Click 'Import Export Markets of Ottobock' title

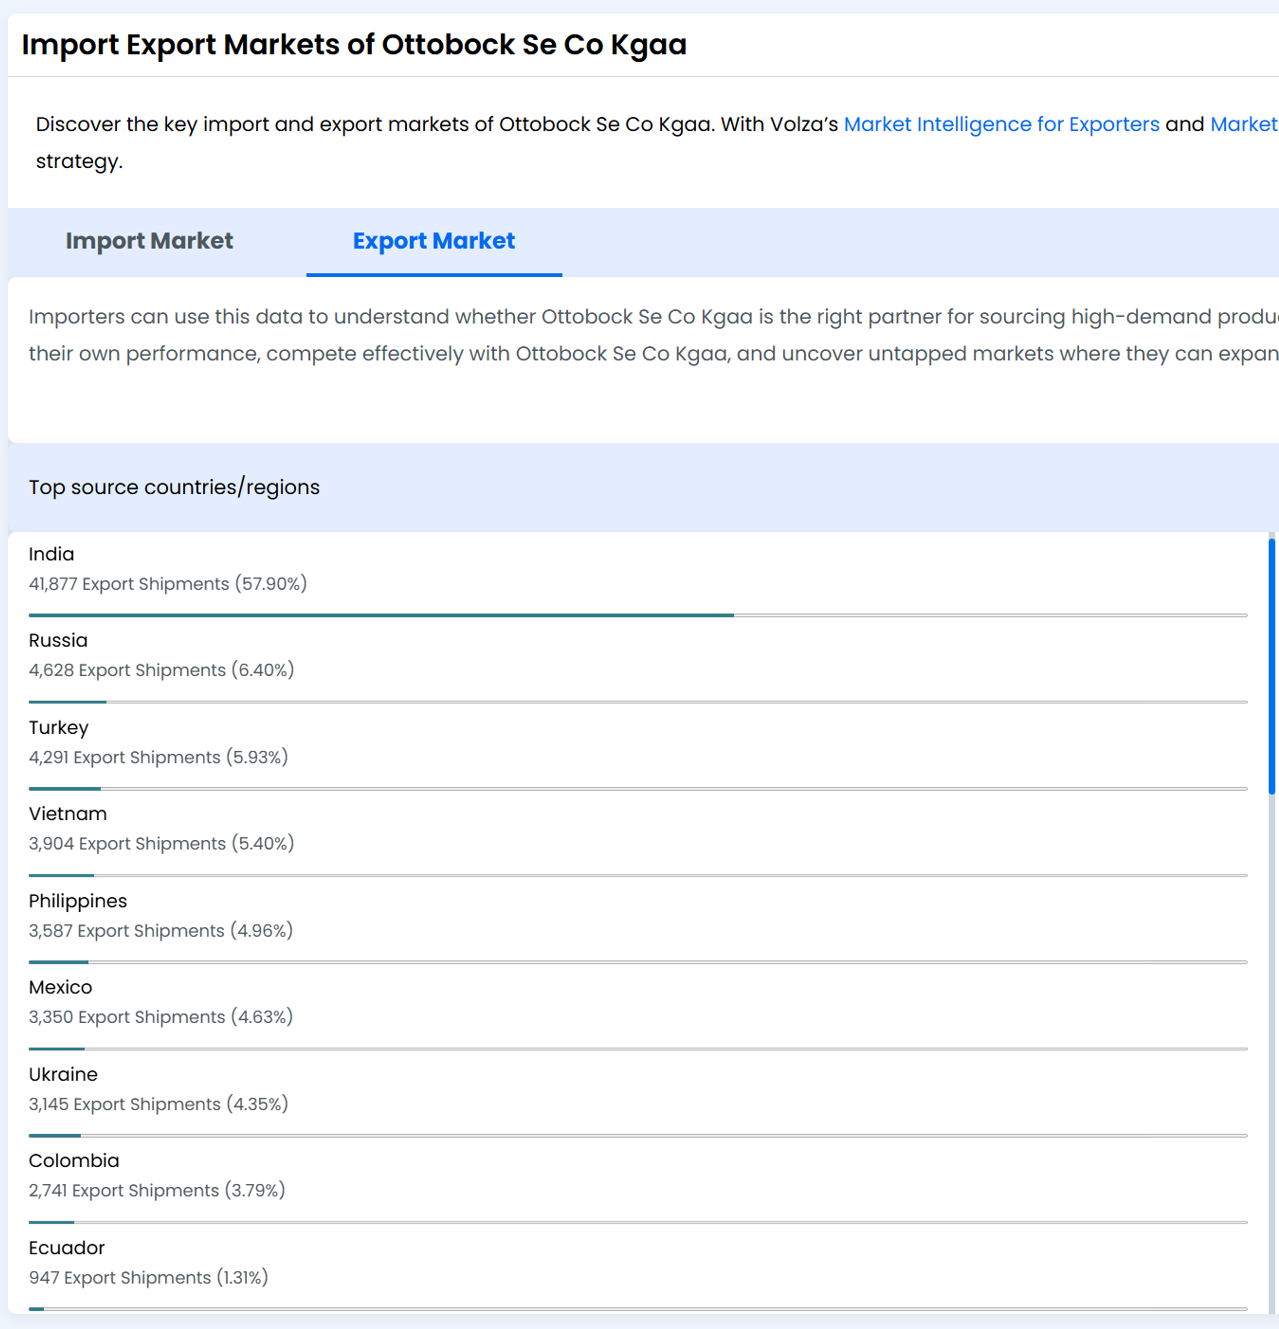(x=354, y=45)
